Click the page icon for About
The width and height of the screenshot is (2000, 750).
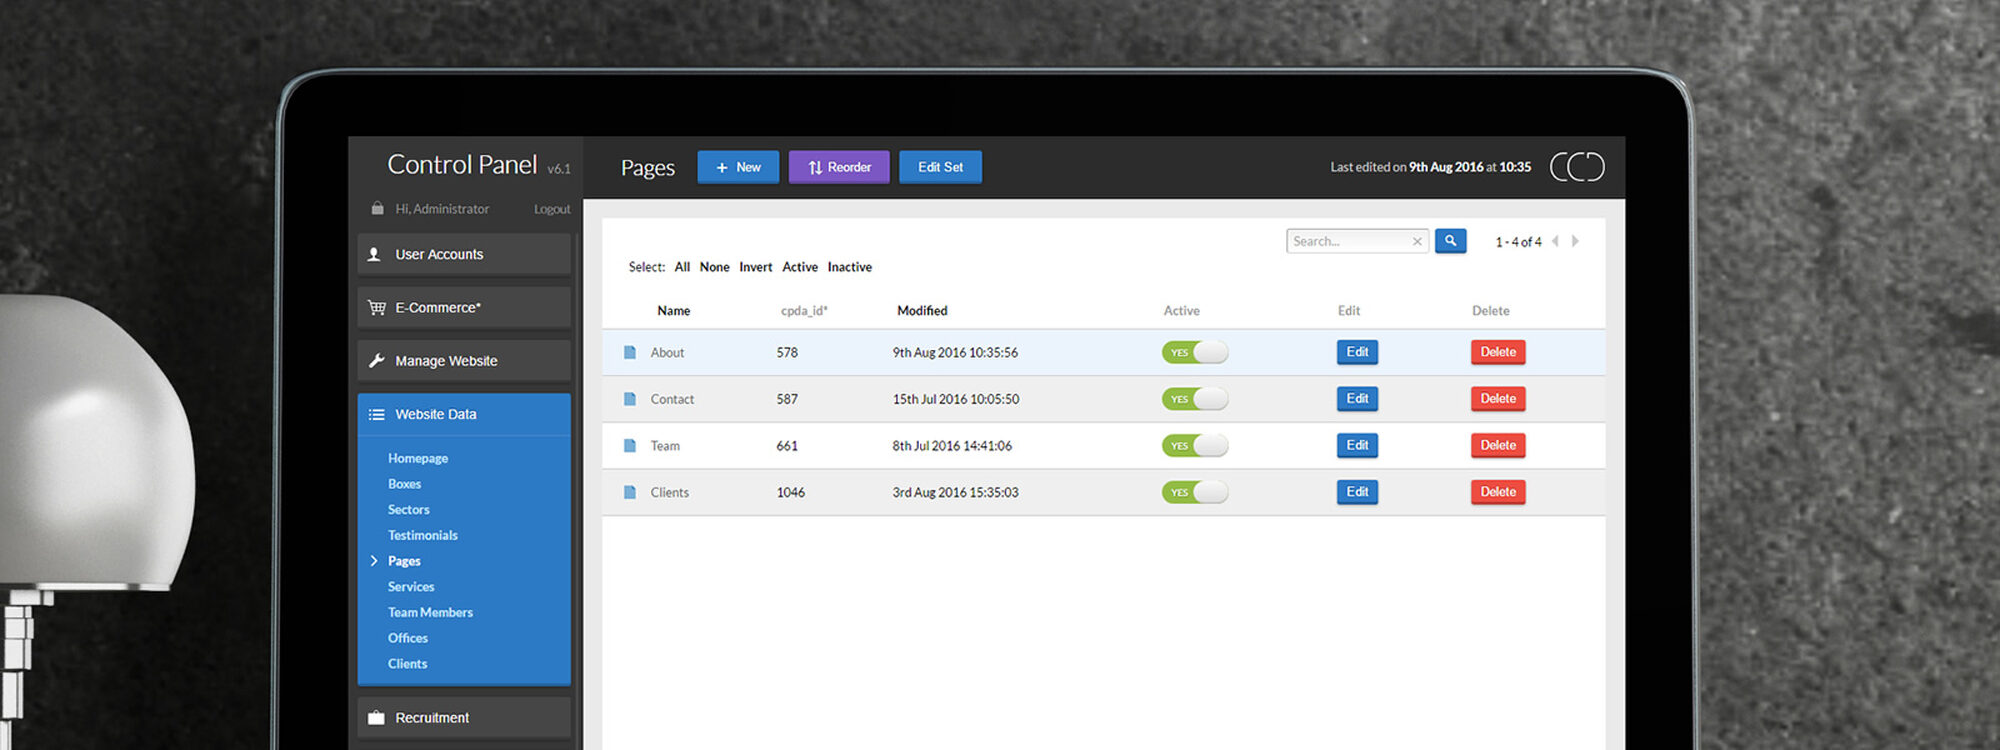(x=630, y=352)
